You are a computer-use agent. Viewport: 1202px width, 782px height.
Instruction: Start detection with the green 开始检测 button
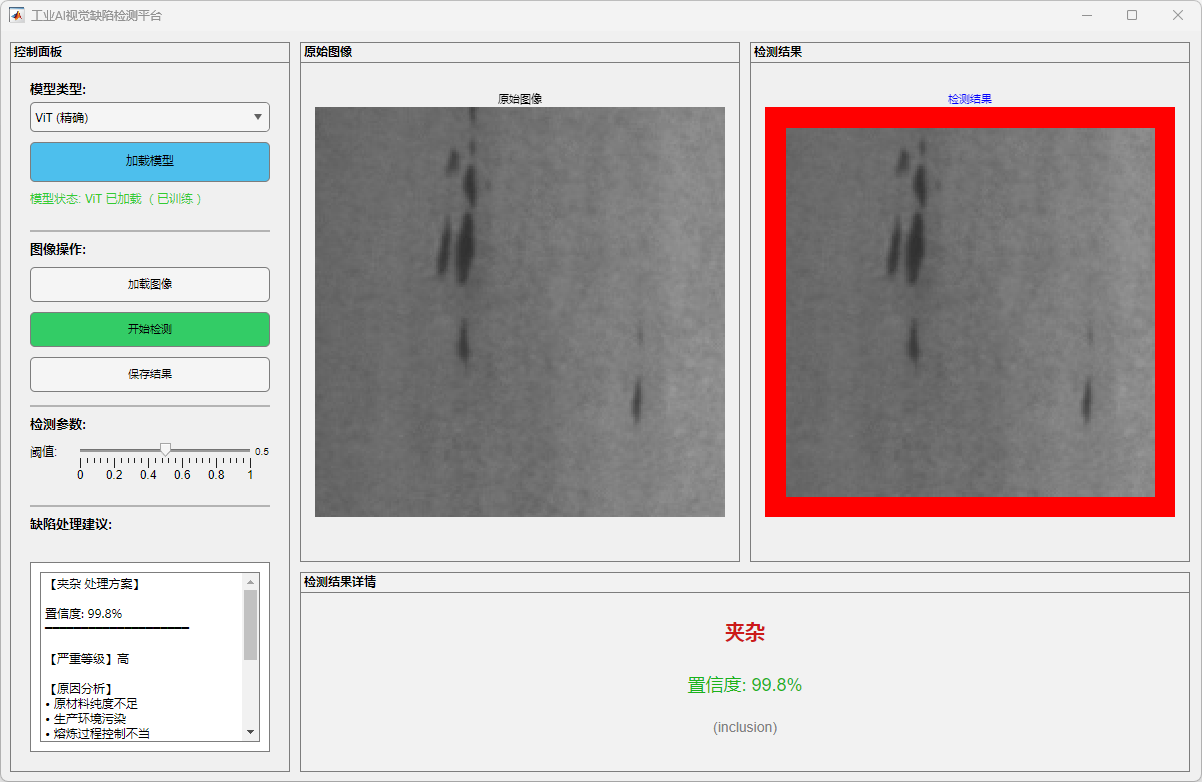tap(150, 329)
